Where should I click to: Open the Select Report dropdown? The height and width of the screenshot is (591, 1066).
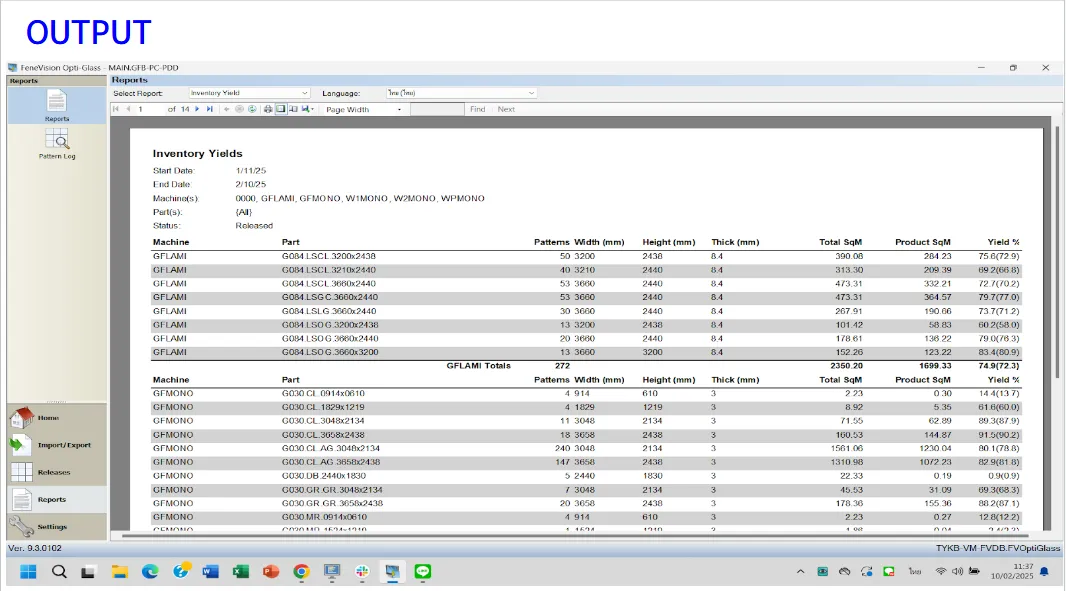(x=249, y=93)
